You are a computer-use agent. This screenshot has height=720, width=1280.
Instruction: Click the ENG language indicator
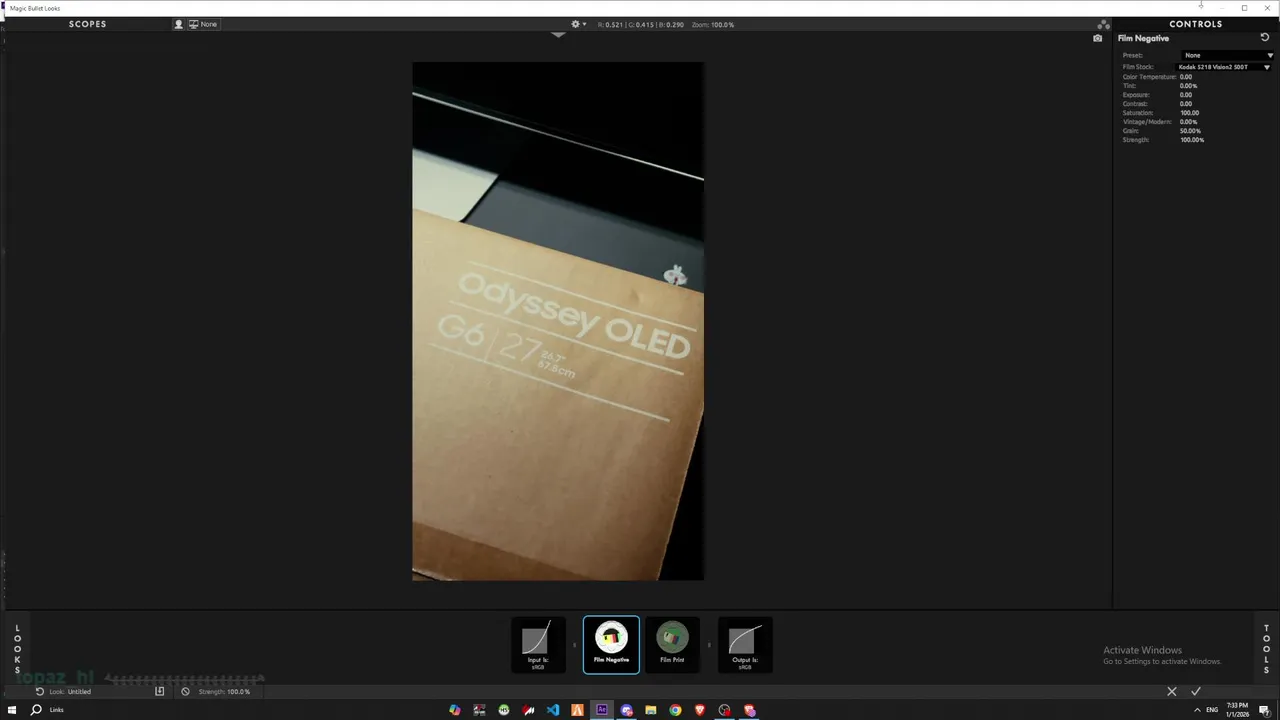coord(1212,710)
